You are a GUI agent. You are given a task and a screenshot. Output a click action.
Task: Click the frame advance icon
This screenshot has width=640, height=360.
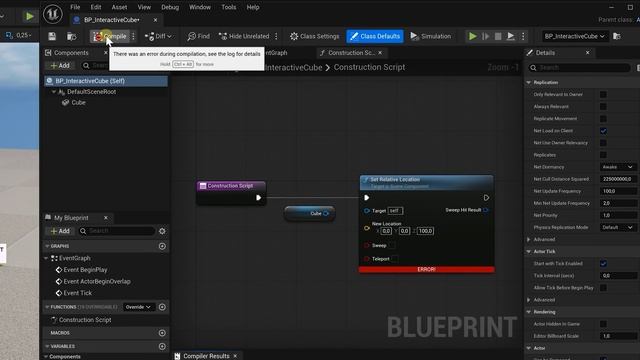[x=485, y=36]
